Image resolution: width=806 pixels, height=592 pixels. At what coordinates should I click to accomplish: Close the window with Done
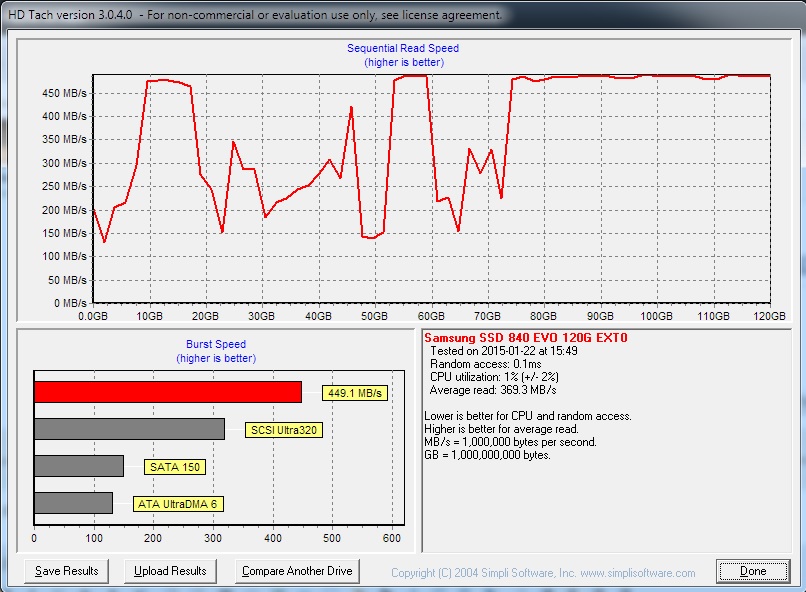[x=753, y=571]
